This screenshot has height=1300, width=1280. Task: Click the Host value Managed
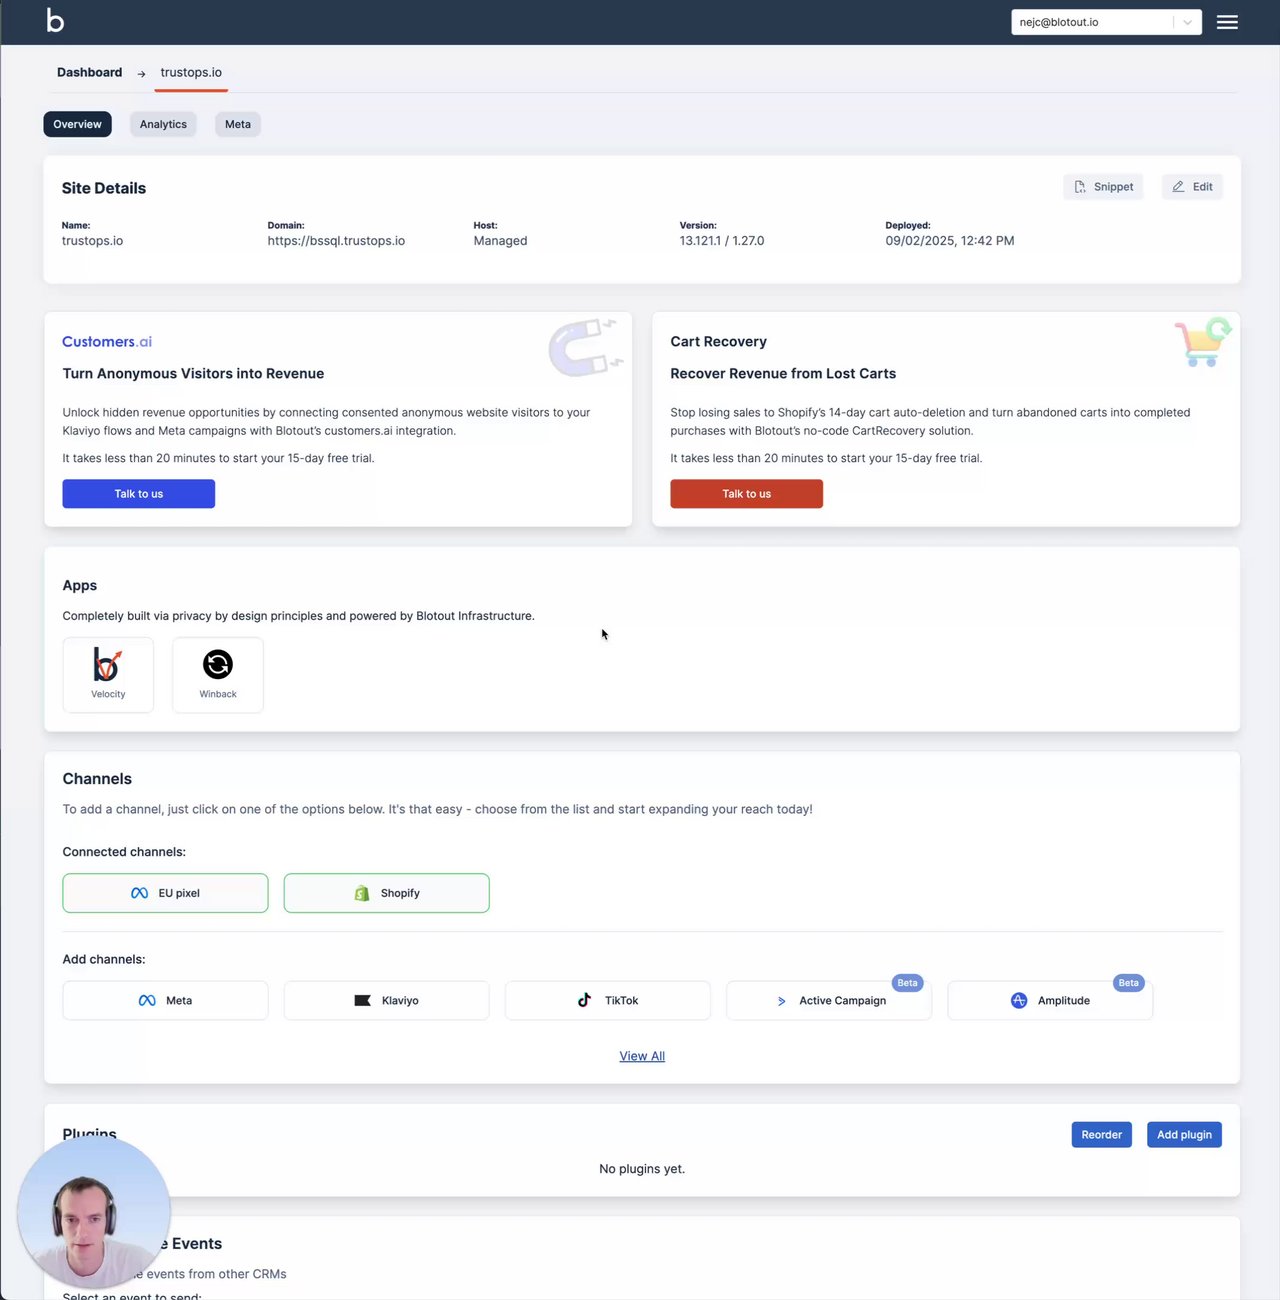500,241
